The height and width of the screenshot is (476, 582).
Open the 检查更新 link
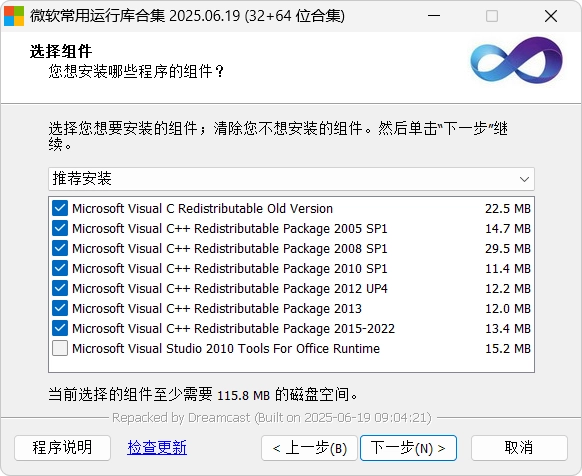[x=157, y=448]
